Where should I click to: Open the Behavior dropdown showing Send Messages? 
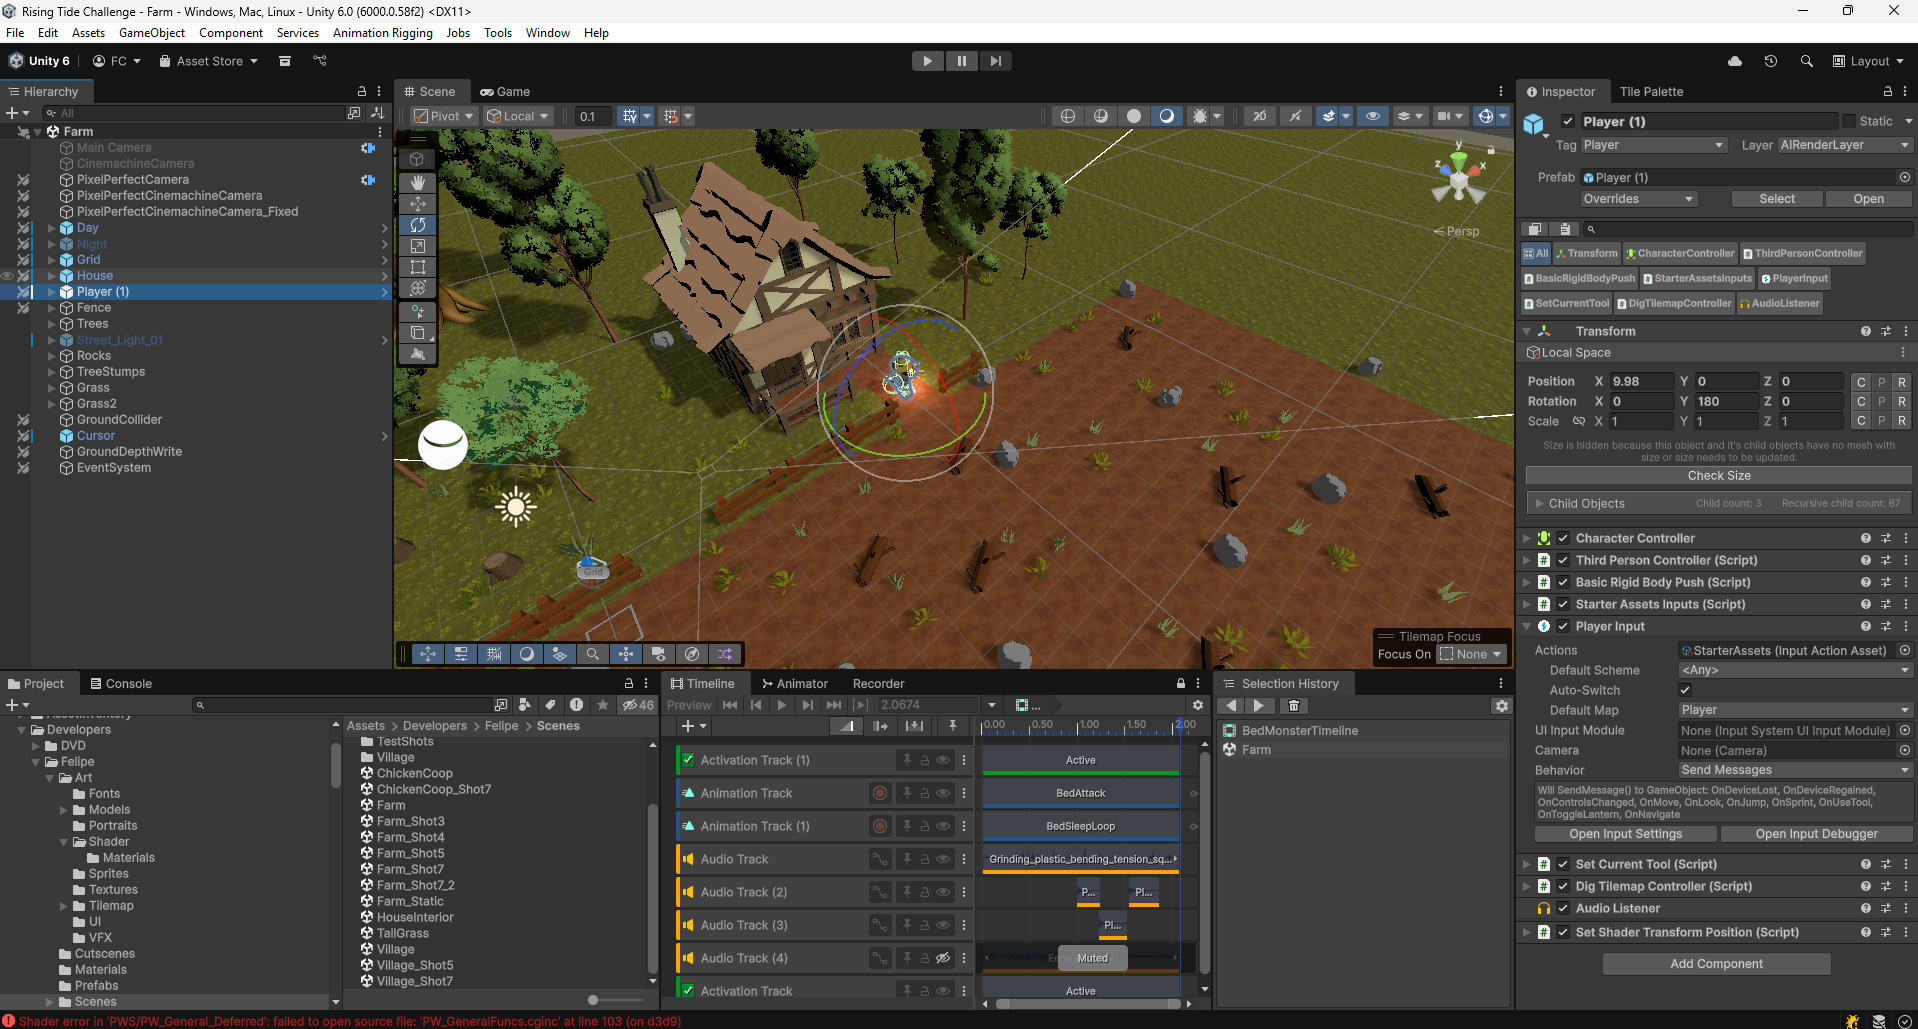(x=1794, y=770)
